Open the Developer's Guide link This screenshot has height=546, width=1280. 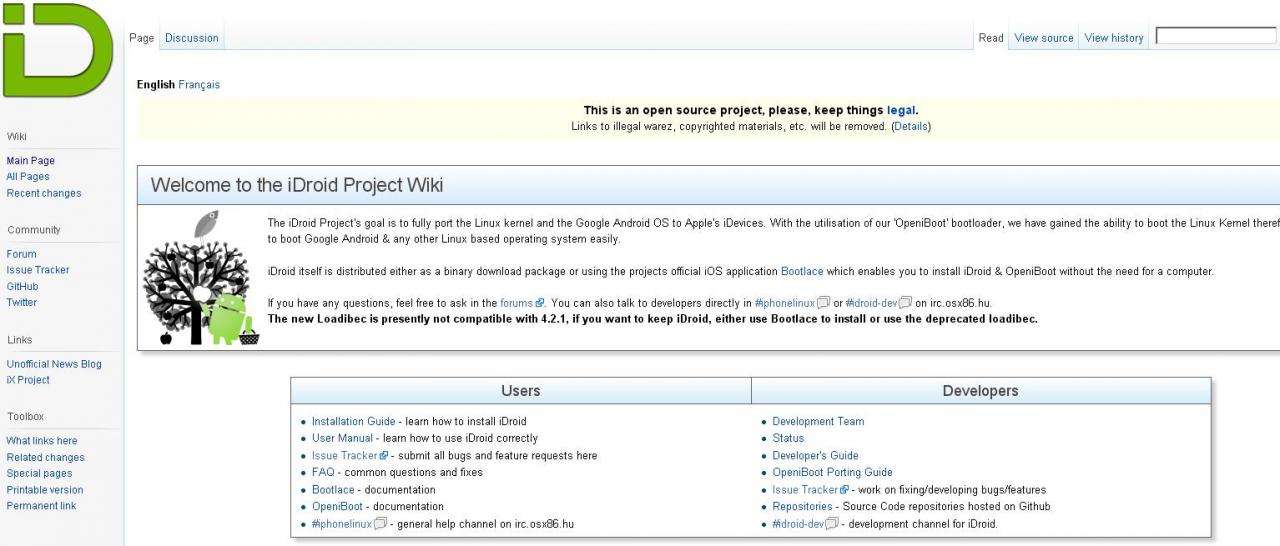(x=815, y=456)
